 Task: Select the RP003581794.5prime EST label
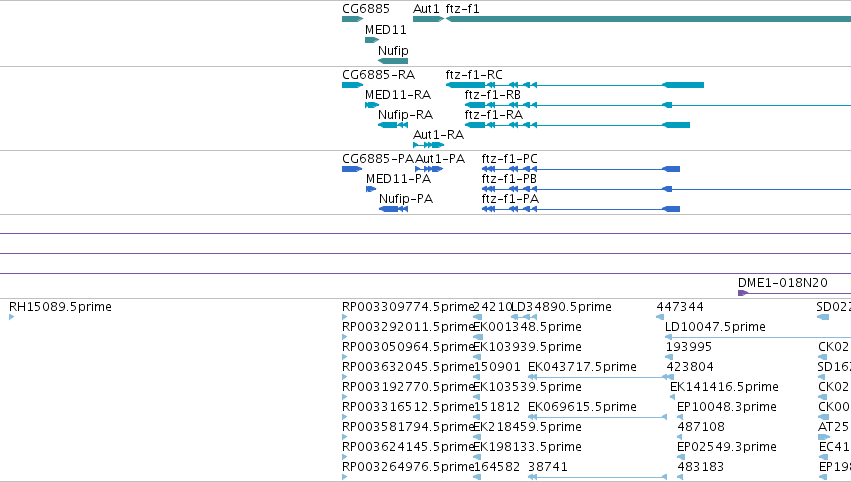pos(408,427)
